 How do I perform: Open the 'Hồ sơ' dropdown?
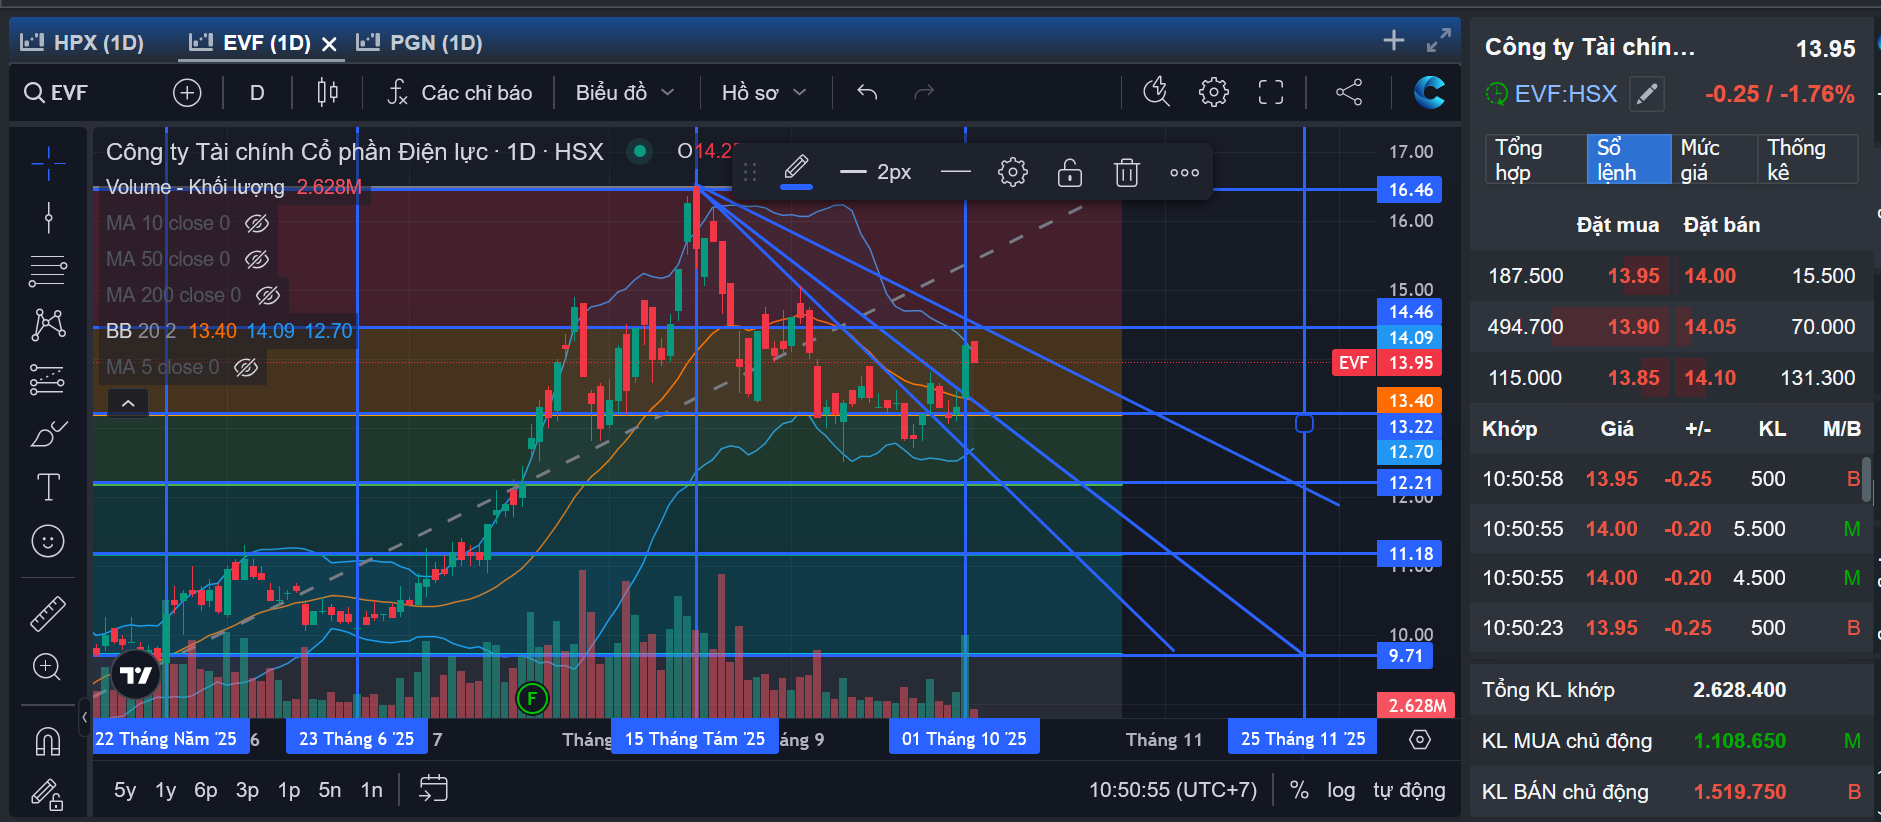coord(764,93)
